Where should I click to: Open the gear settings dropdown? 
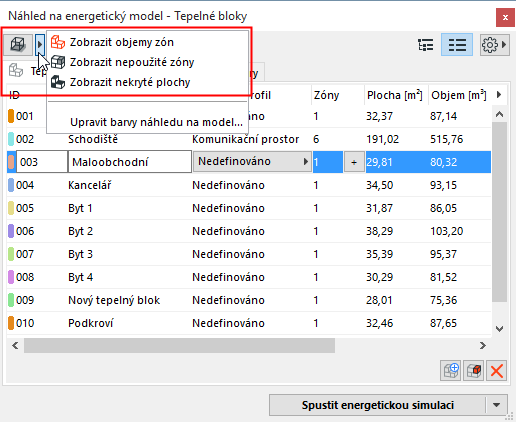495,45
